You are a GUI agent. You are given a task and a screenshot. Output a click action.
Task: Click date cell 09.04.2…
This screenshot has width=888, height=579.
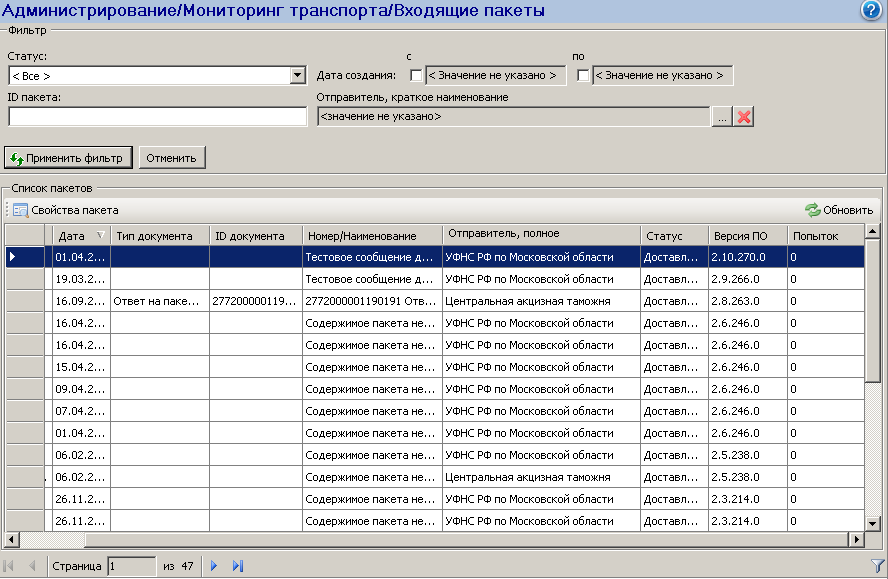[x=81, y=389]
